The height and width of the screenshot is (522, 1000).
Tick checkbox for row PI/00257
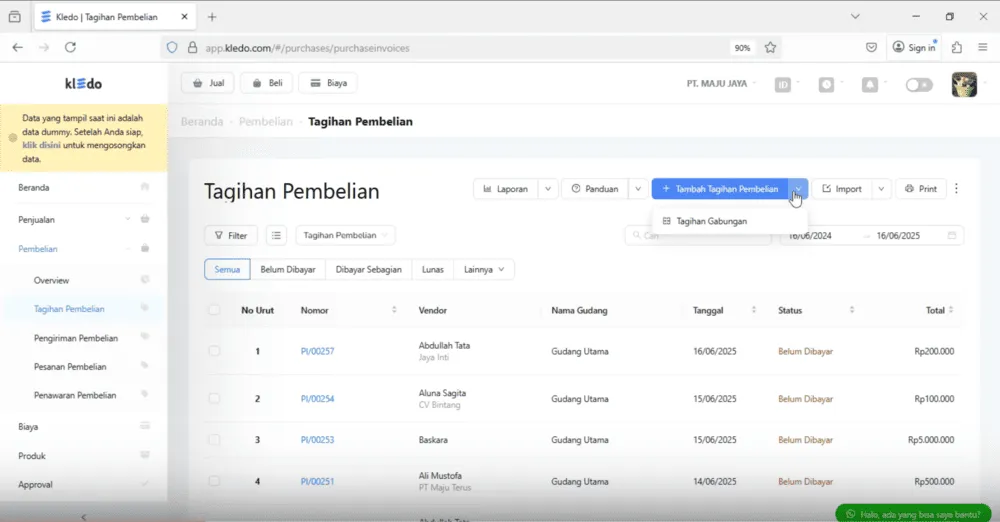tap(214, 351)
